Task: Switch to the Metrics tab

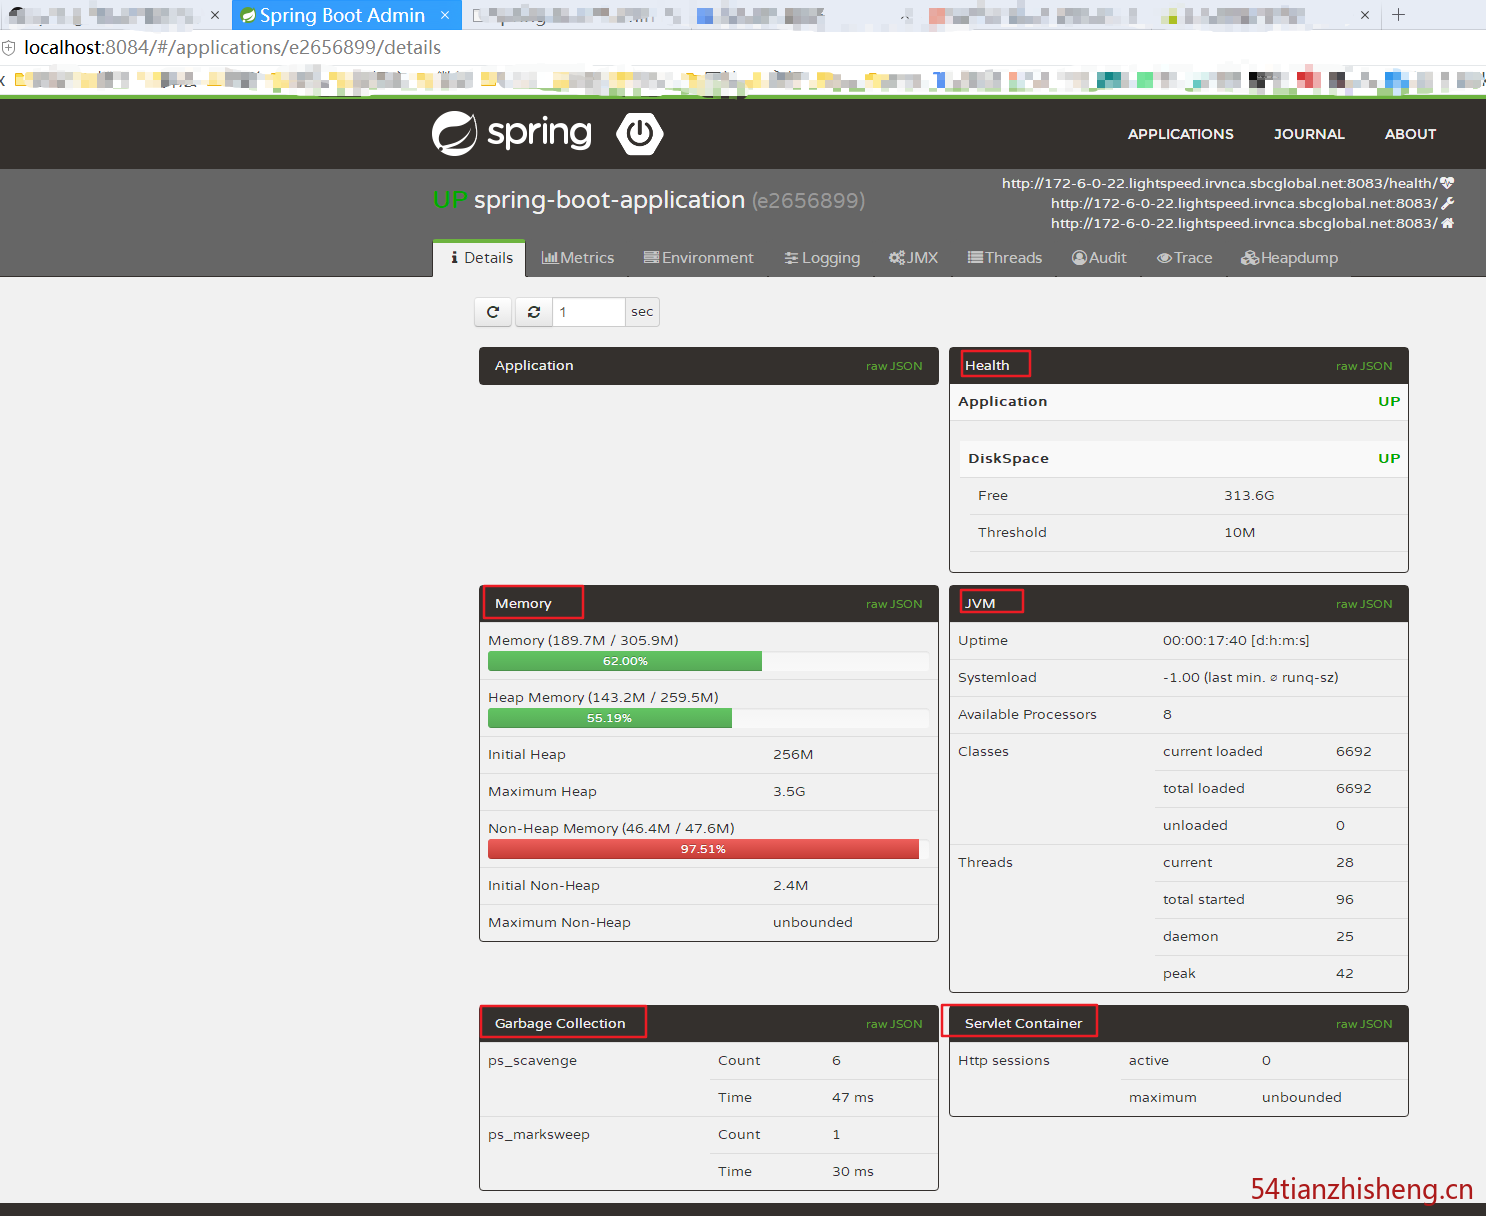Action: point(578,257)
